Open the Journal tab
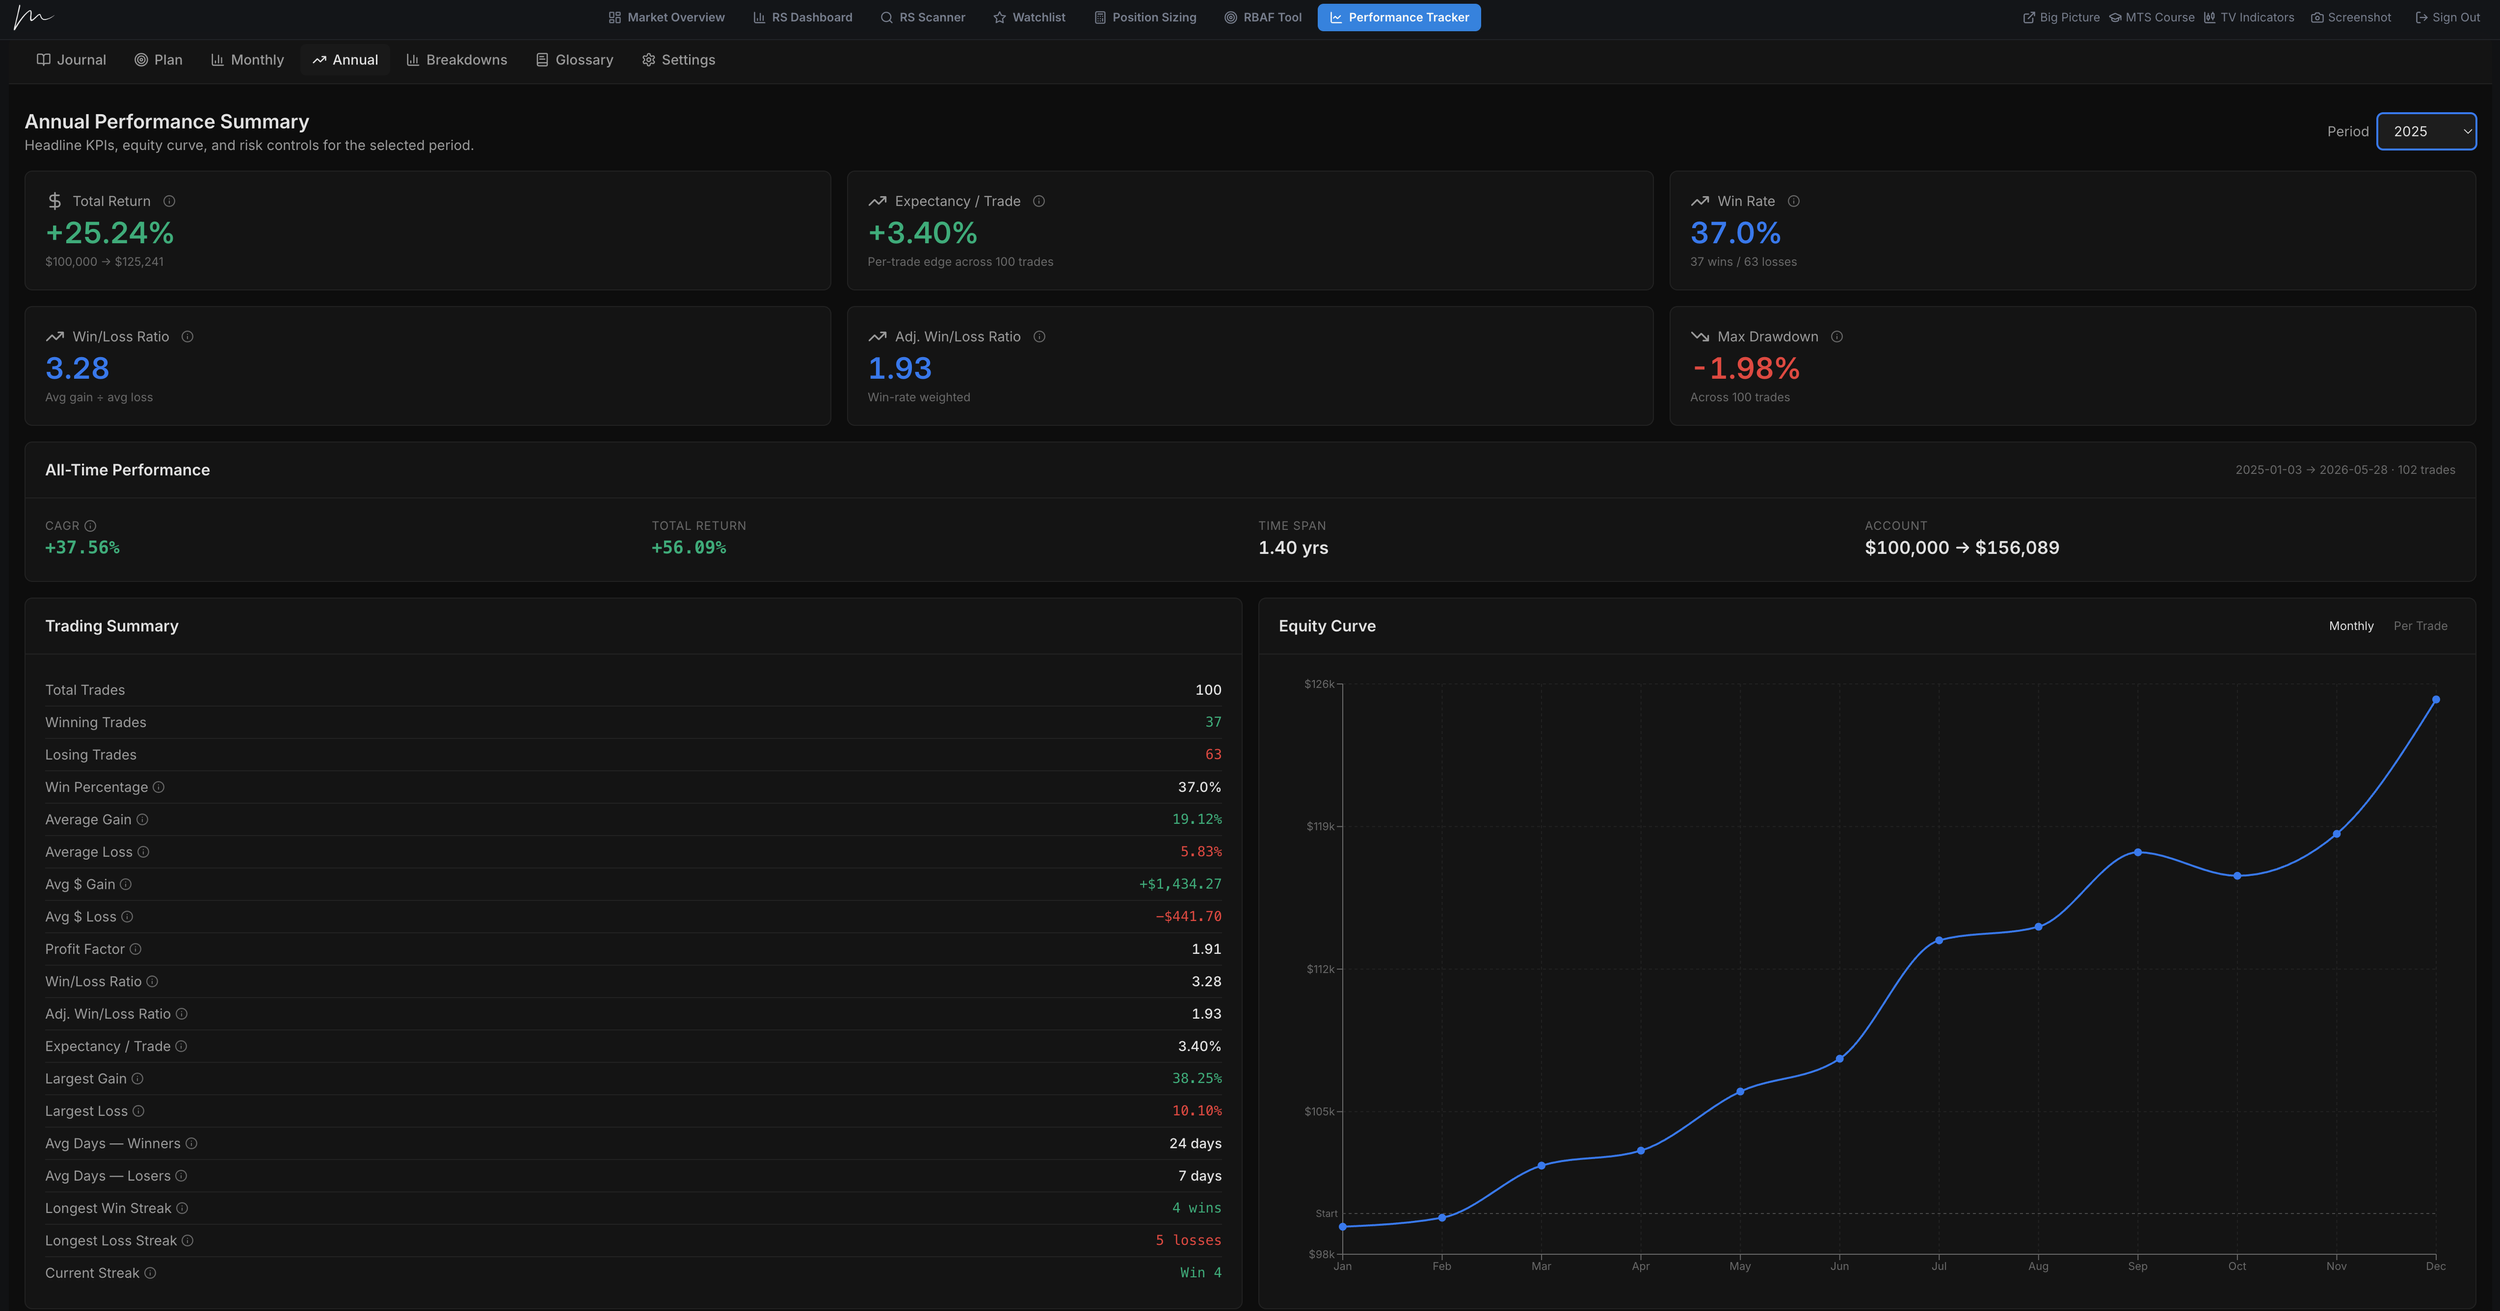The width and height of the screenshot is (2500, 1311). pos(71,60)
